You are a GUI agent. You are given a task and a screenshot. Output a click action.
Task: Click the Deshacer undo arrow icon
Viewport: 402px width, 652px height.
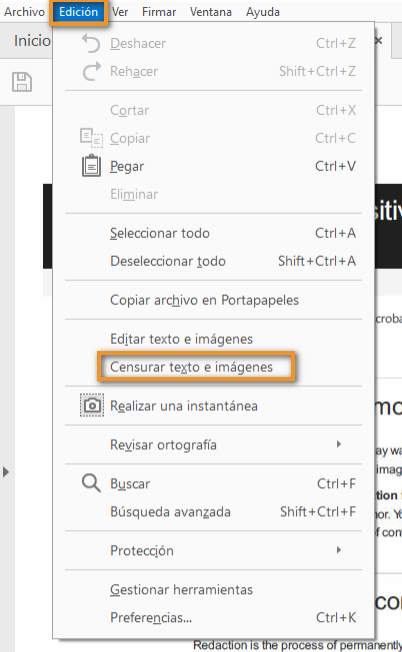(91, 44)
